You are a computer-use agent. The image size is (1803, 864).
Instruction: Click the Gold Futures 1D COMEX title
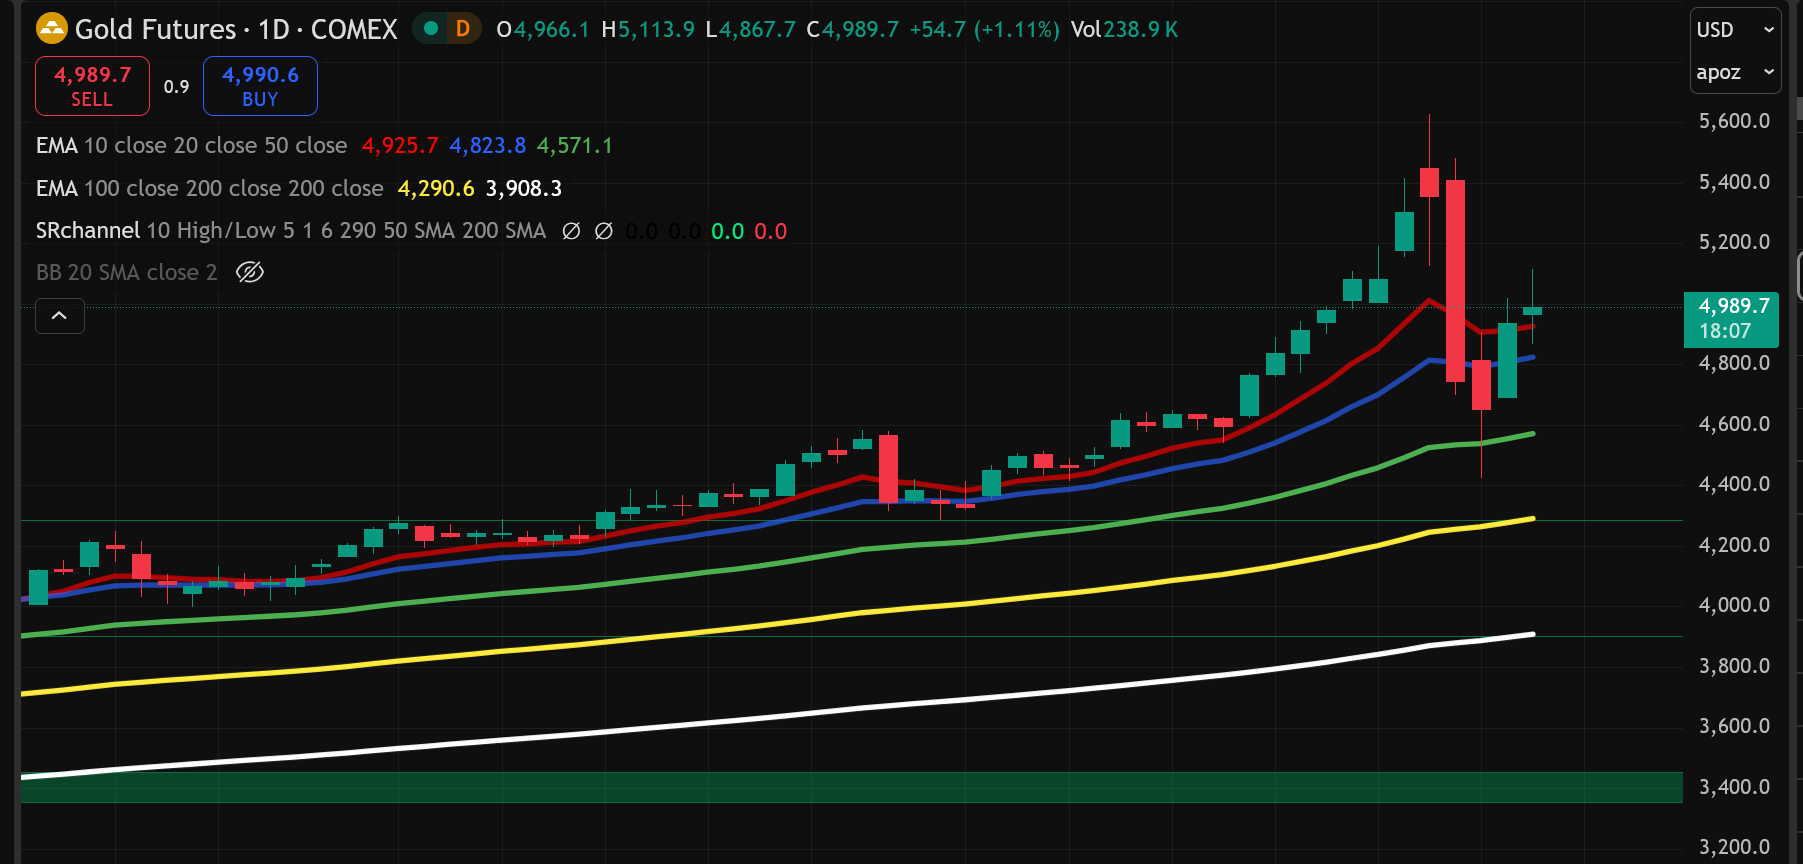236,29
